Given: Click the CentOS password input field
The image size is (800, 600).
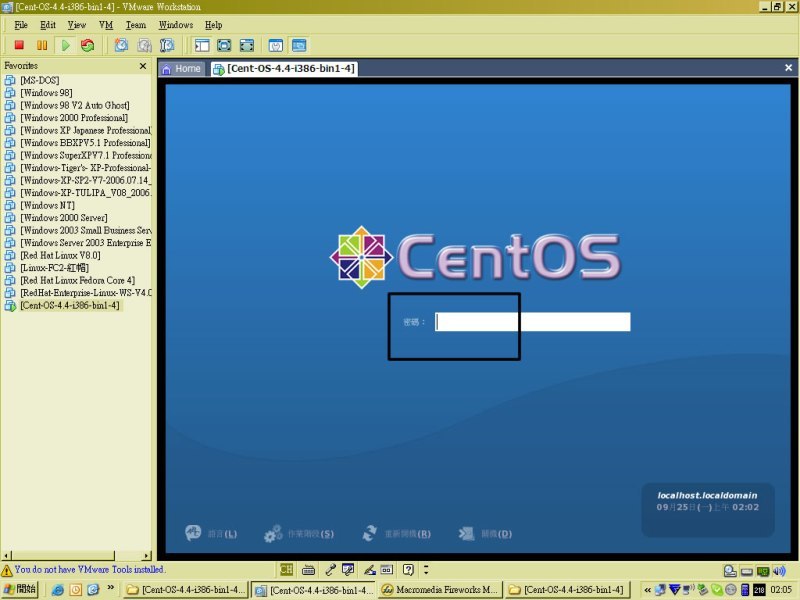Looking at the screenshot, I should 533,322.
